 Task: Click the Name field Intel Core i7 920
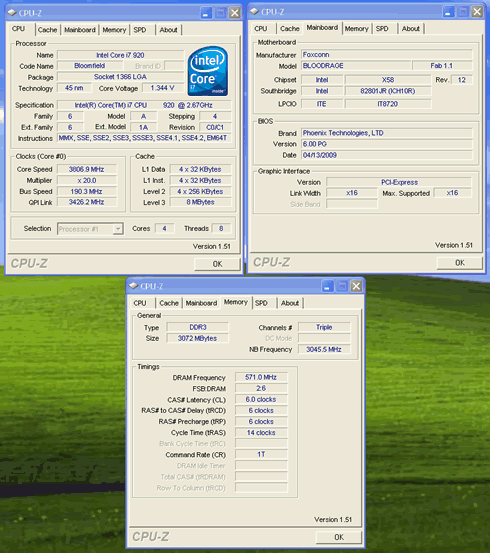click(x=120, y=55)
